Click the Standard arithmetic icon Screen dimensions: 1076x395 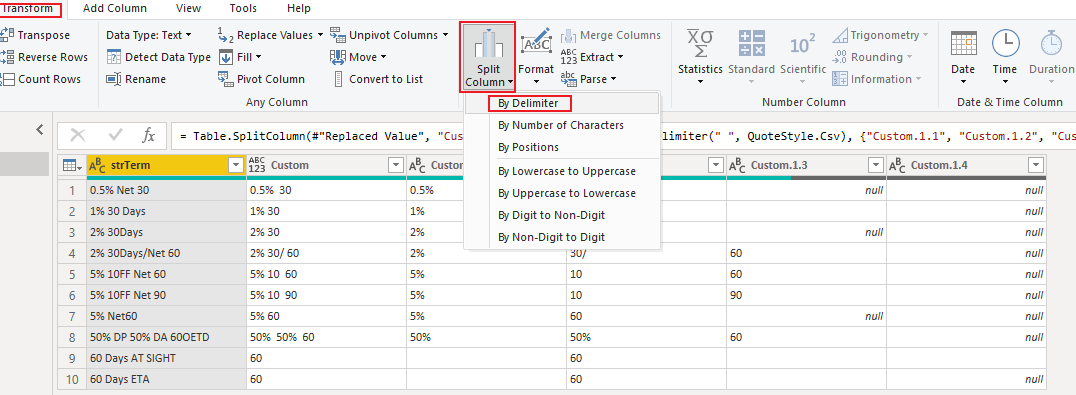coord(751,43)
